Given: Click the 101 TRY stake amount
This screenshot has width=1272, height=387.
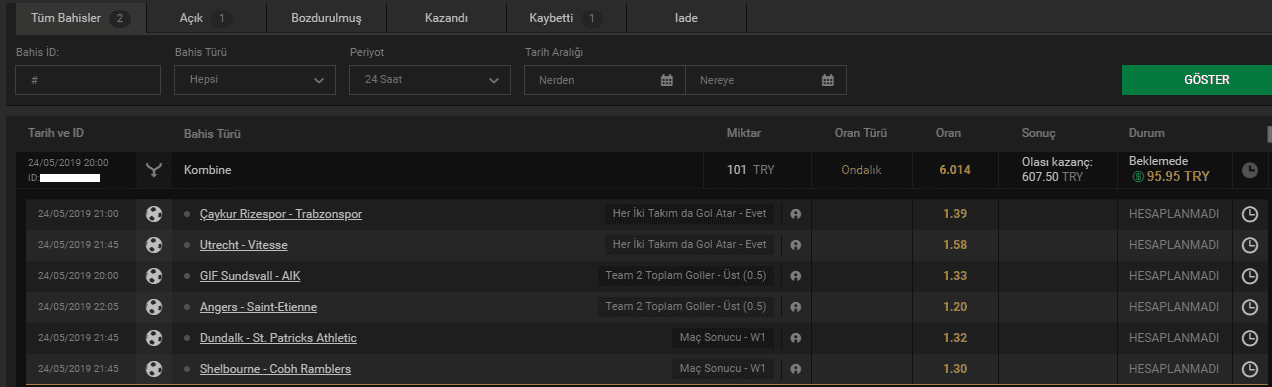Looking at the screenshot, I should [750, 170].
